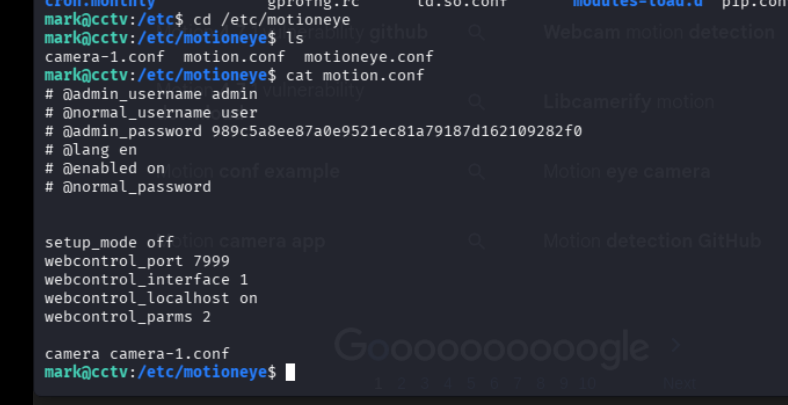Click the admin password hash value
788x405 pixels.
pos(397,131)
